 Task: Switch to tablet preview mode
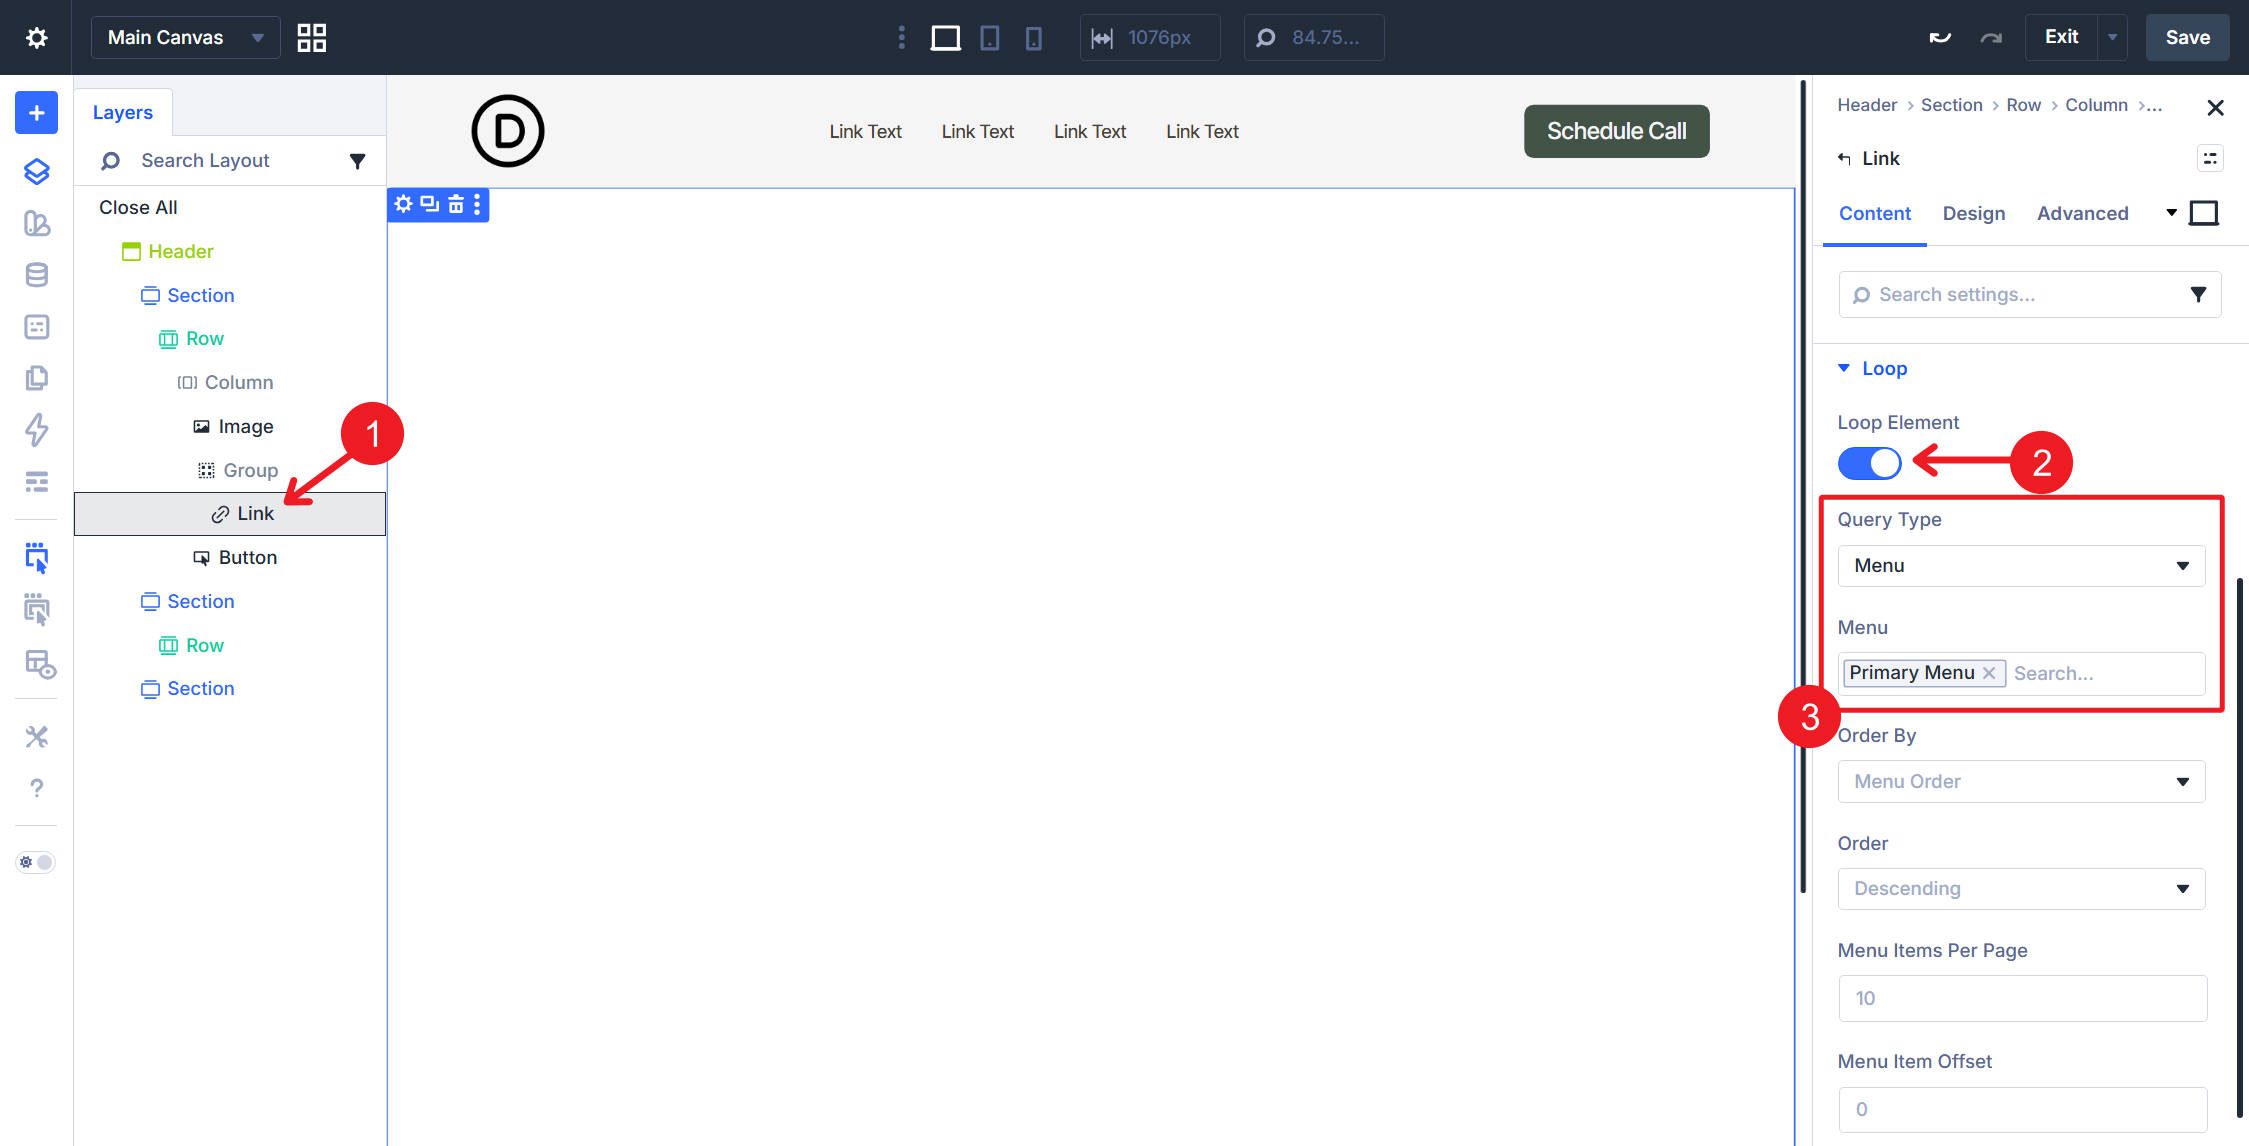[989, 37]
